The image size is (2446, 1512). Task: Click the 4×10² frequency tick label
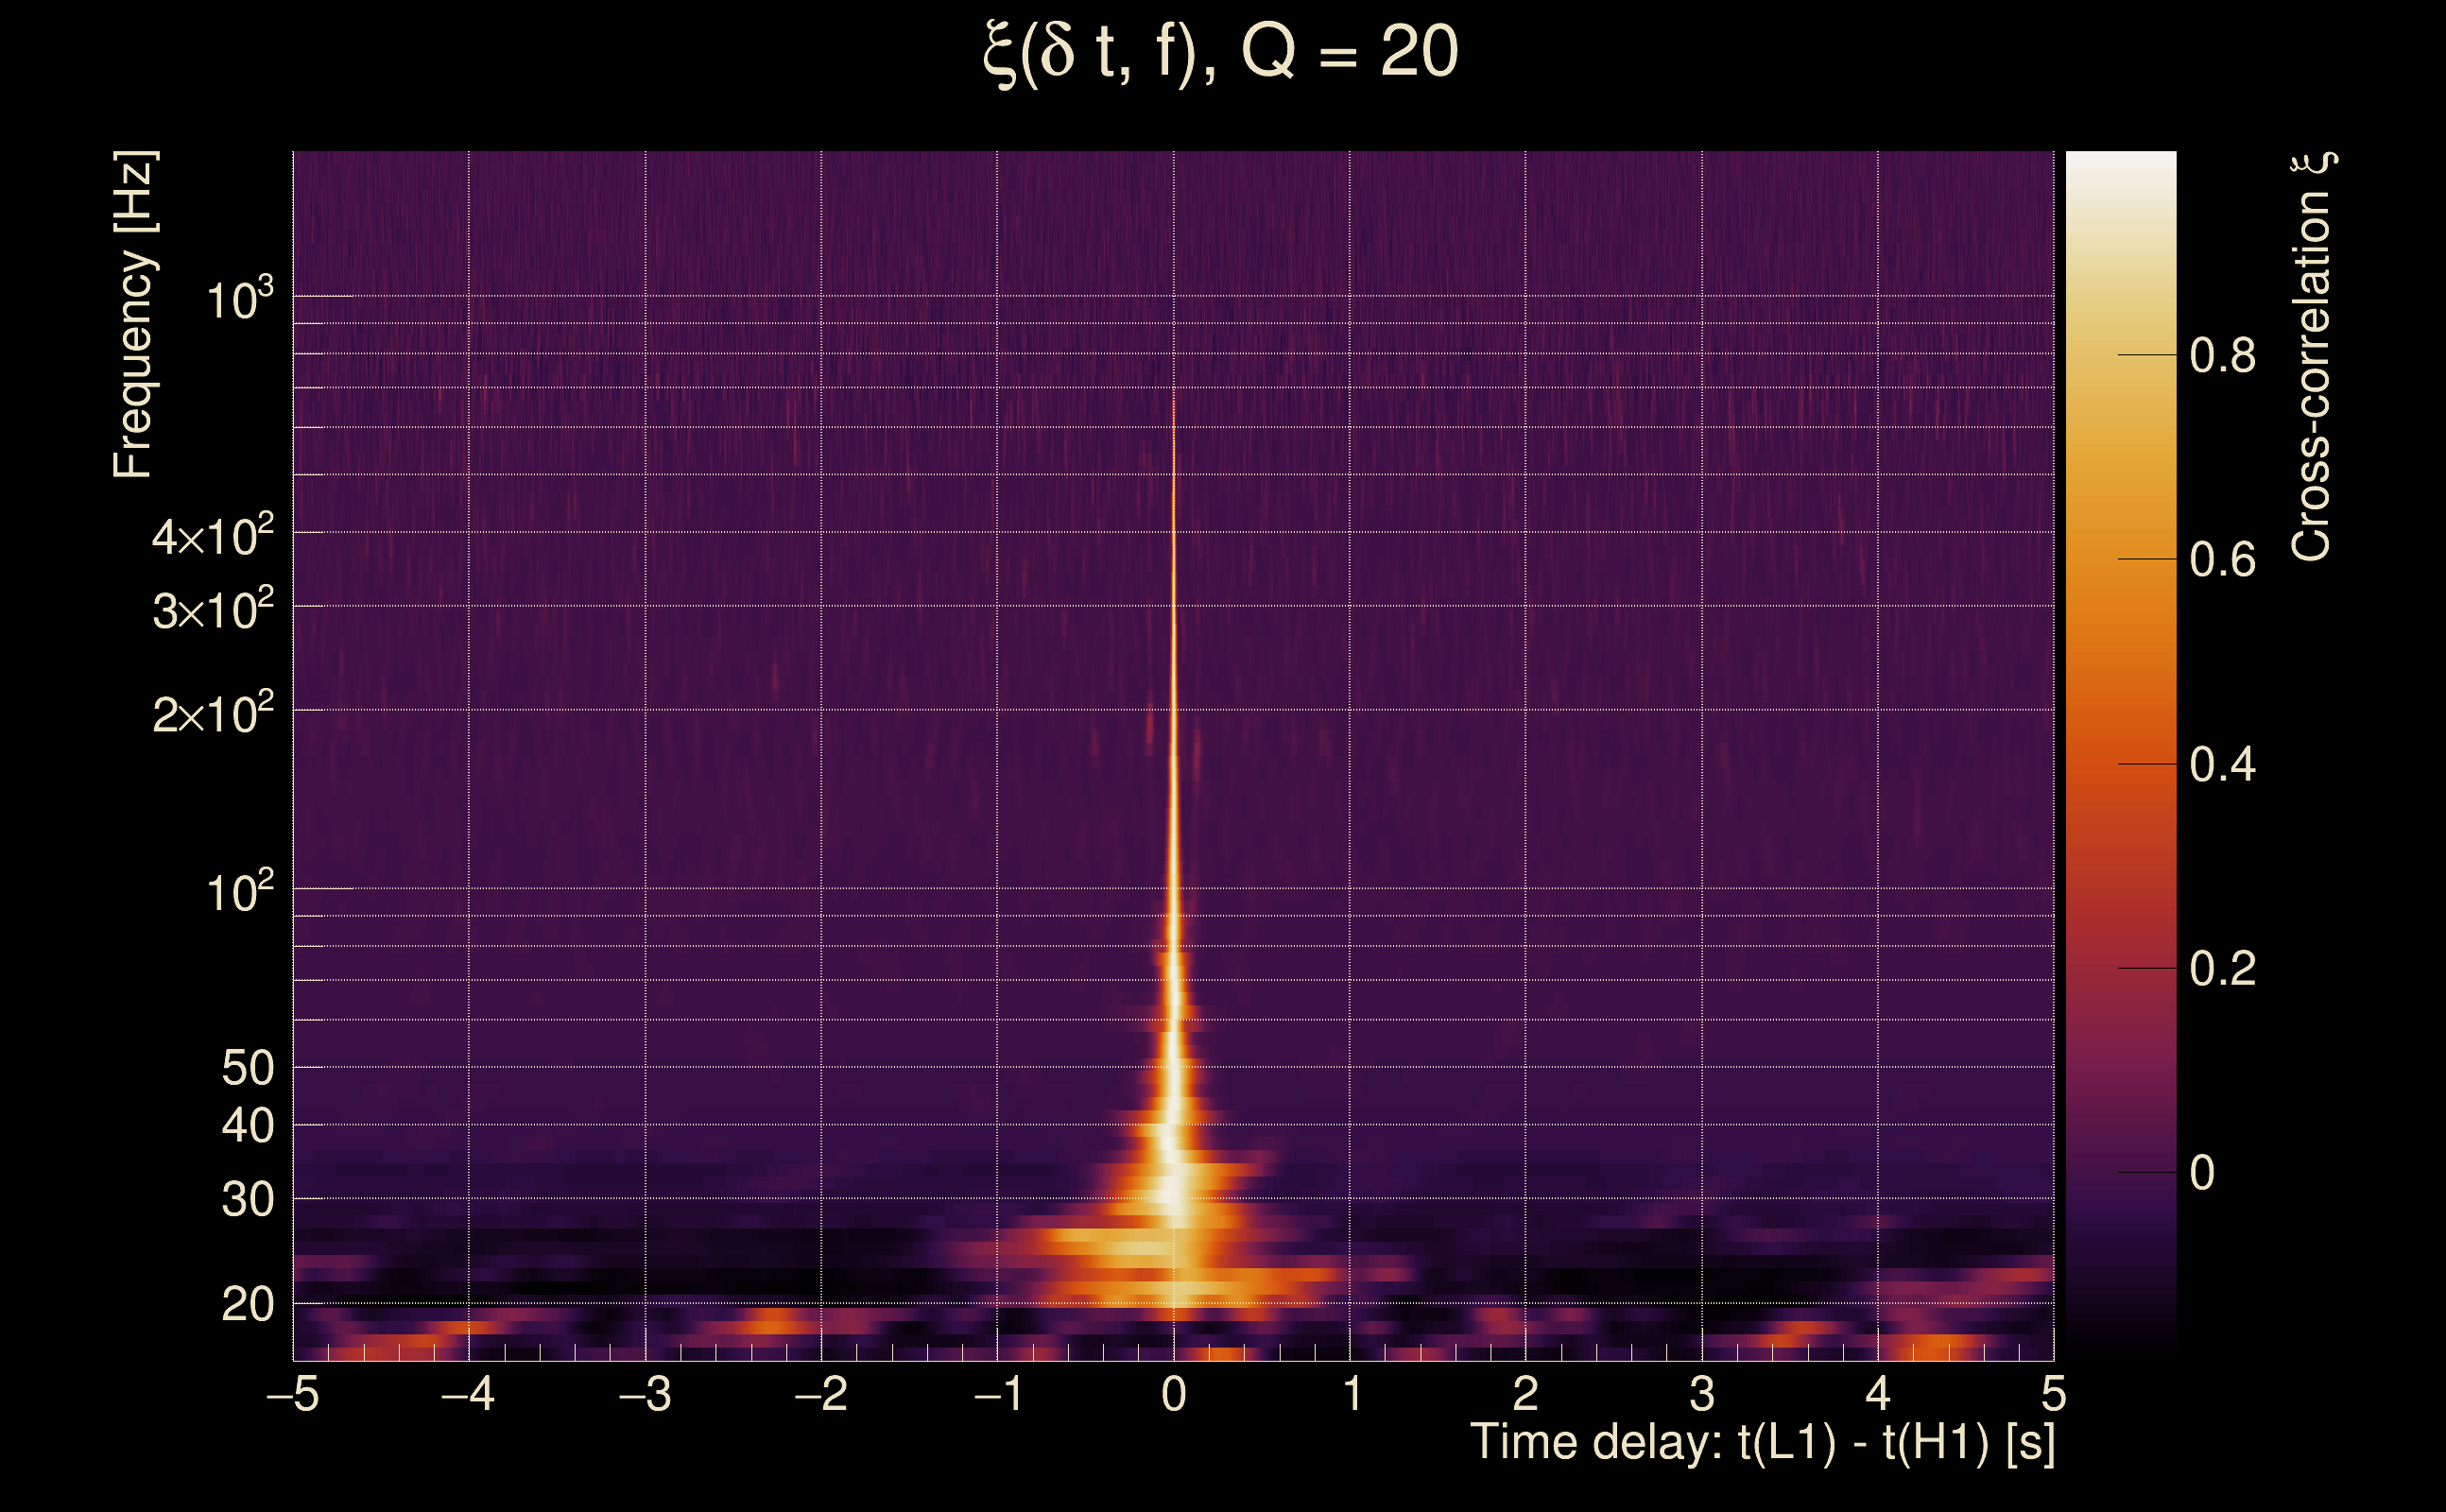pos(212,536)
